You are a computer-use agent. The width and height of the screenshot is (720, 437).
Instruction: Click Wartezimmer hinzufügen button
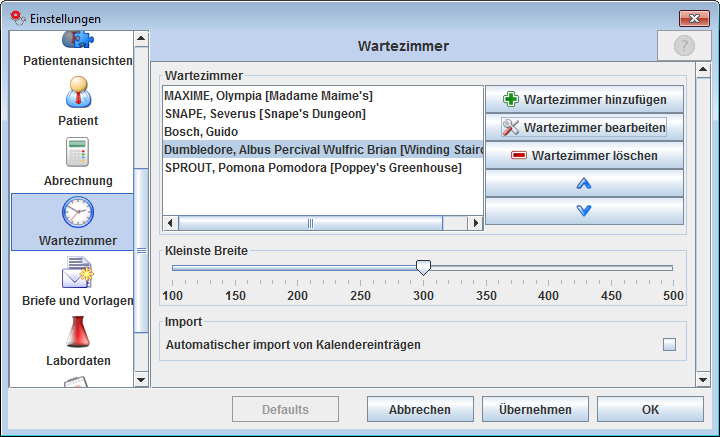point(584,99)
